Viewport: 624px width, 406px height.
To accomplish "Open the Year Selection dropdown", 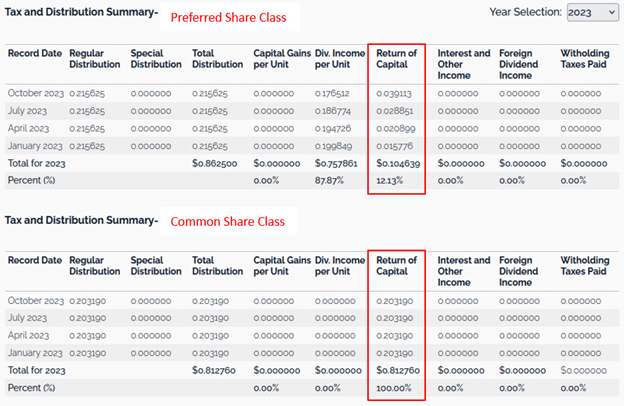I will coord(592,12).
